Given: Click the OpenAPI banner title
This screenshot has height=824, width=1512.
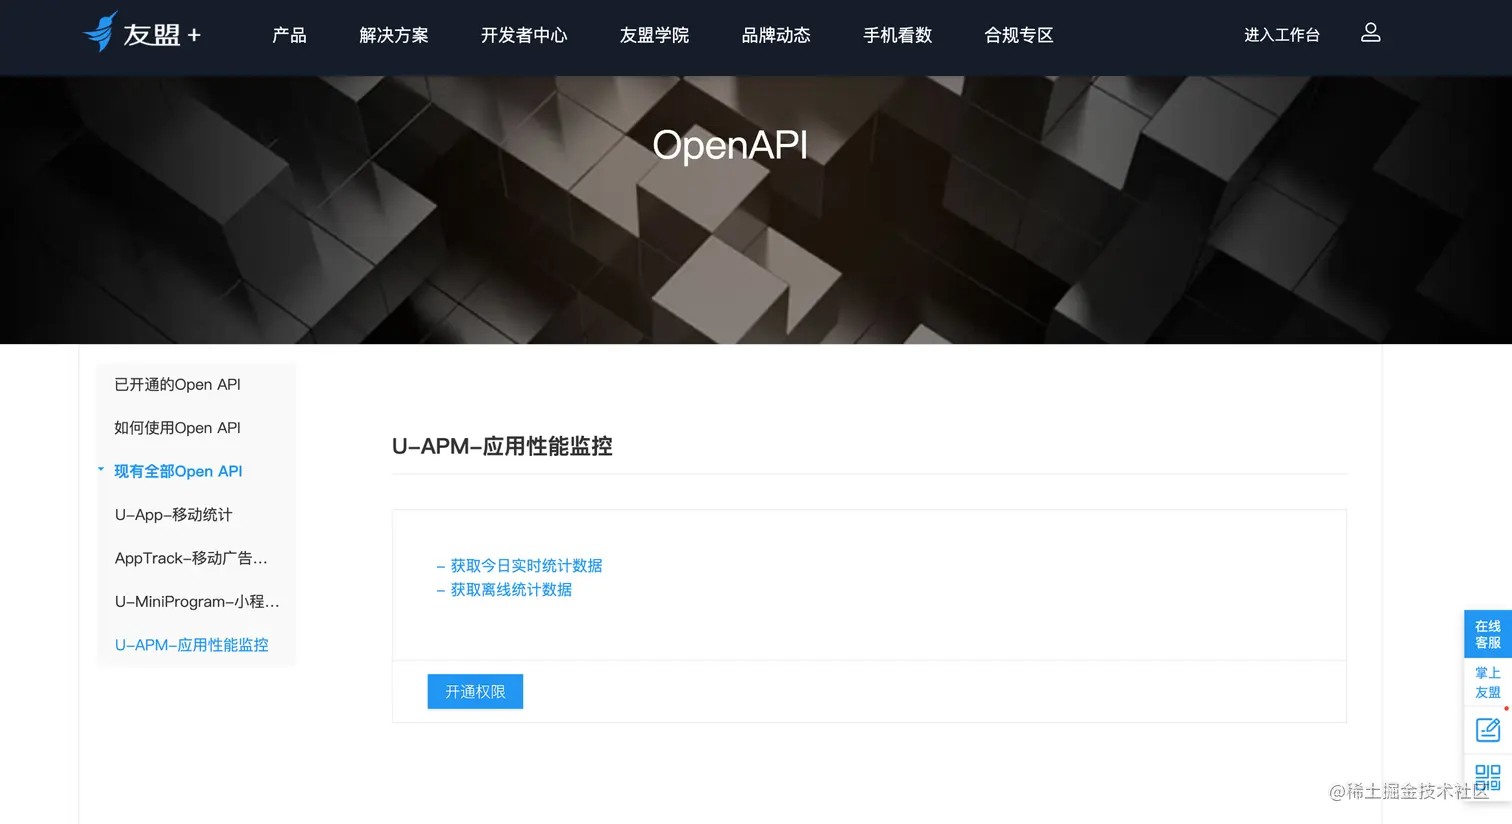Looking at the screenshot, I should 730,146.
